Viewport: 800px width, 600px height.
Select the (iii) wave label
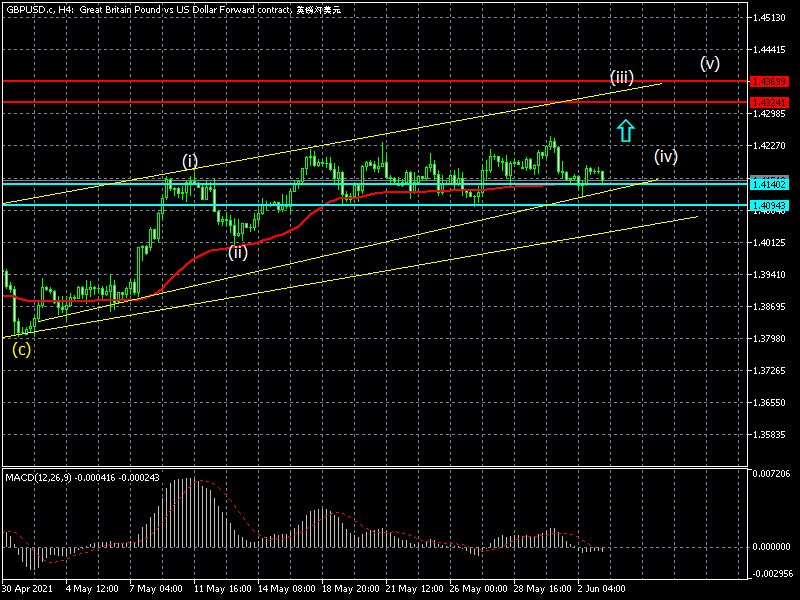click(x=621, y=77)
